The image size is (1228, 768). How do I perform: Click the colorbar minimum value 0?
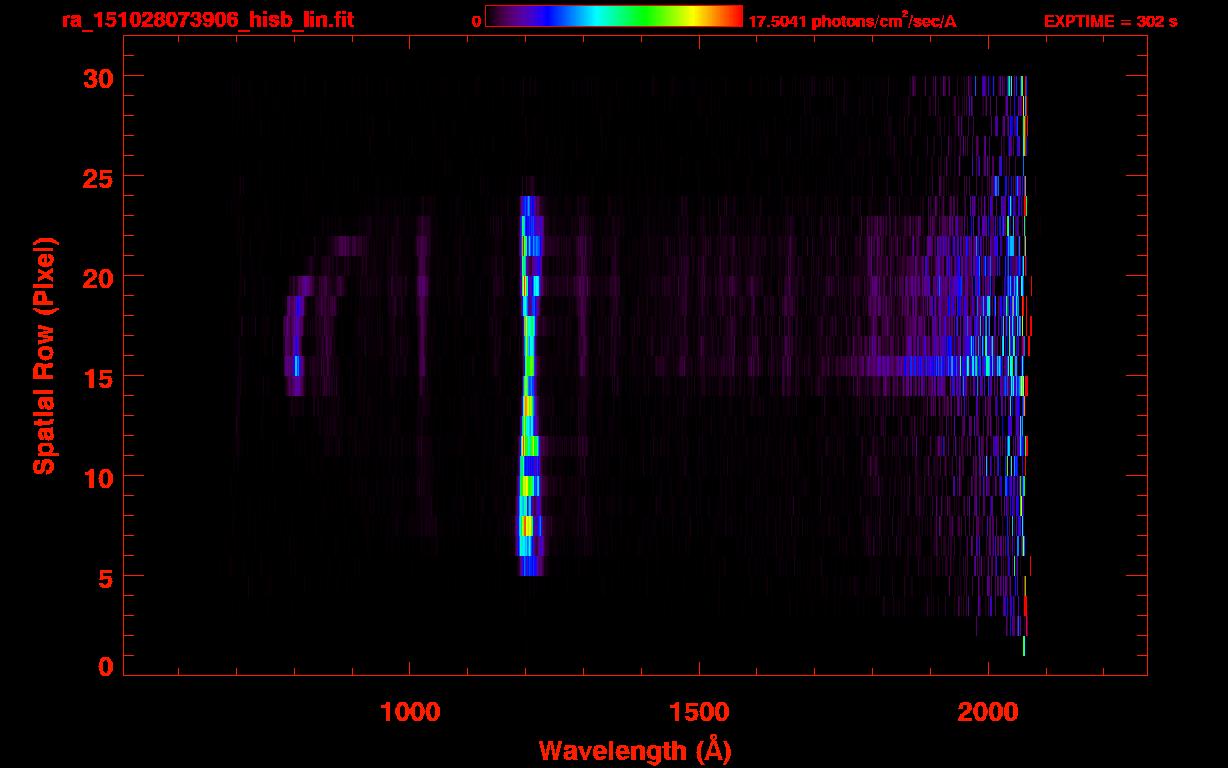(x=476, y=21)
